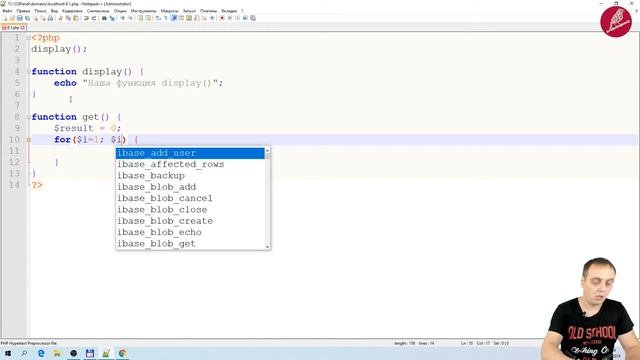This screenshot has width=640, height=360.
Task: Click the Run macro multiple times icon
Action: coord(245,18)
